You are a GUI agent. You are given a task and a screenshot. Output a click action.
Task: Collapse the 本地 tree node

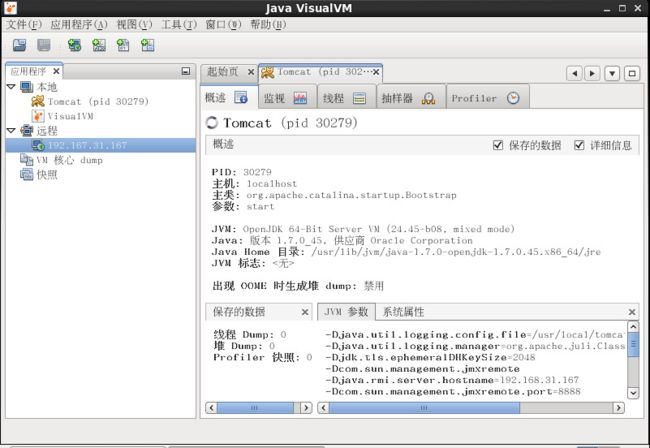pos(11,87)
